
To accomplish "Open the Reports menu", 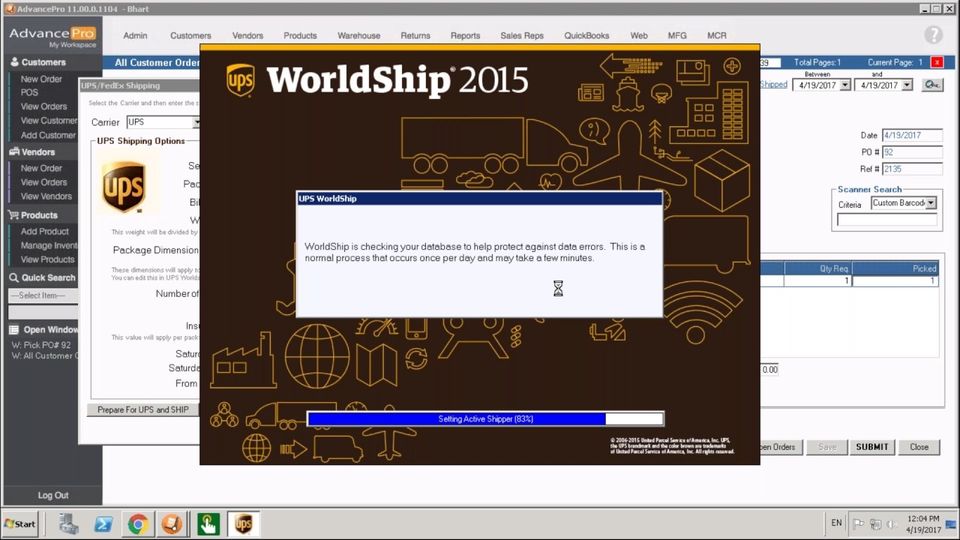I will click(465, 36).
